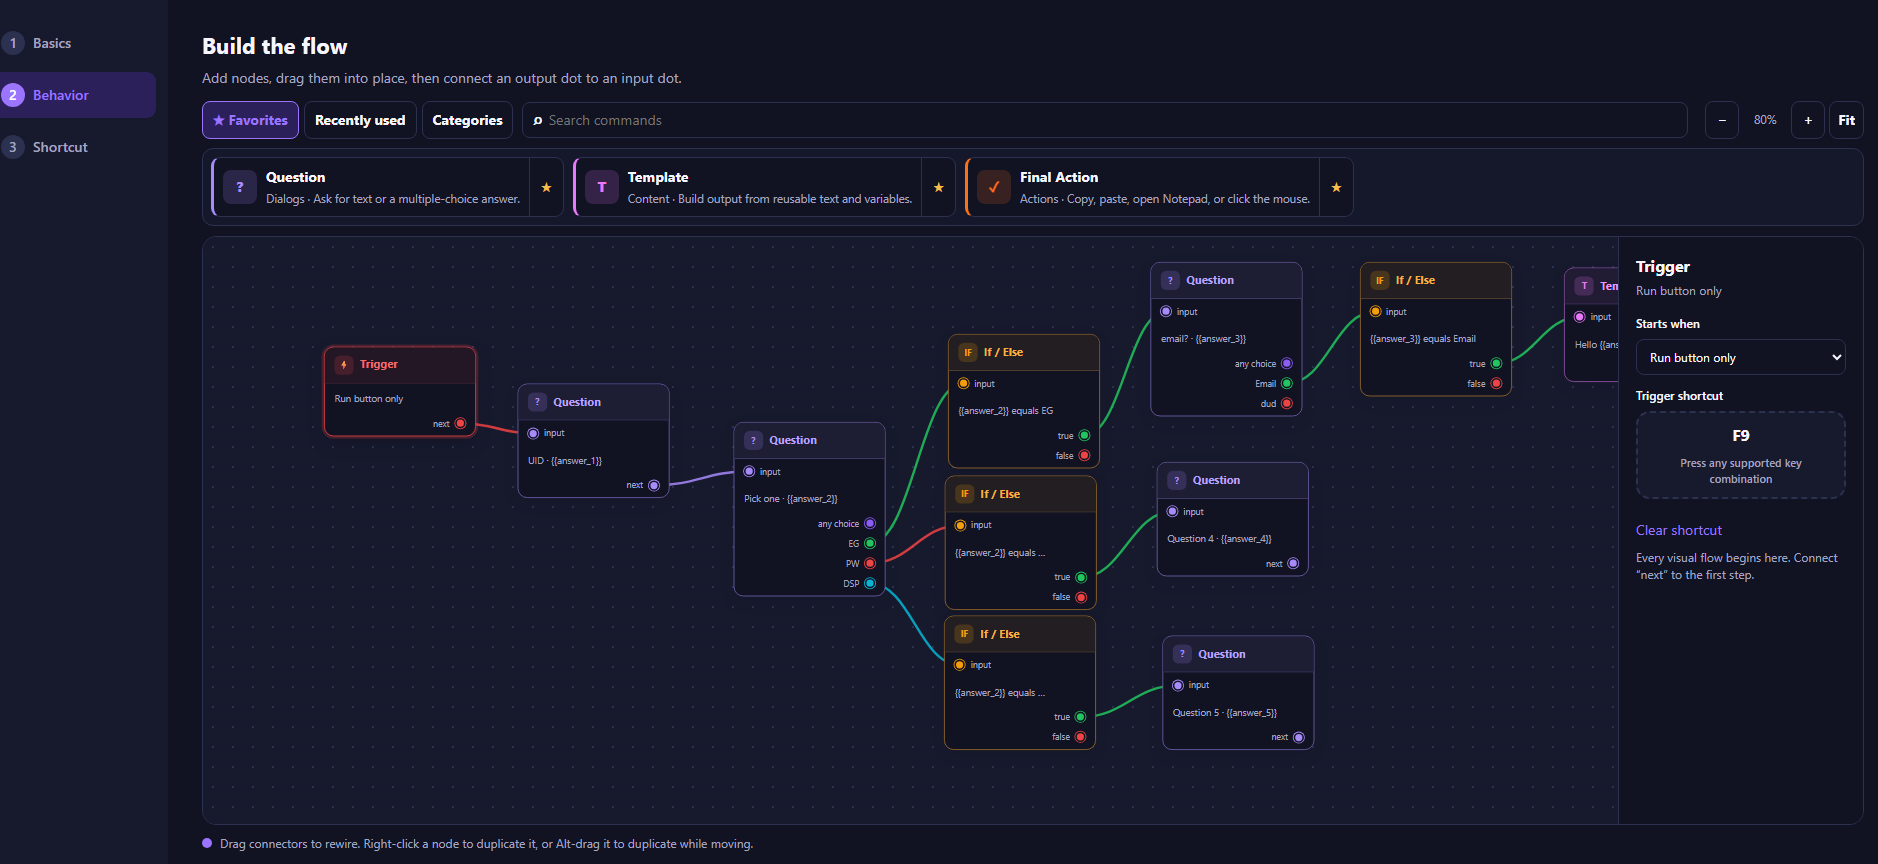Screen dimensions: 1878x864
Task: Click the false dot on the equals EG node
Action: point(1084,456)
